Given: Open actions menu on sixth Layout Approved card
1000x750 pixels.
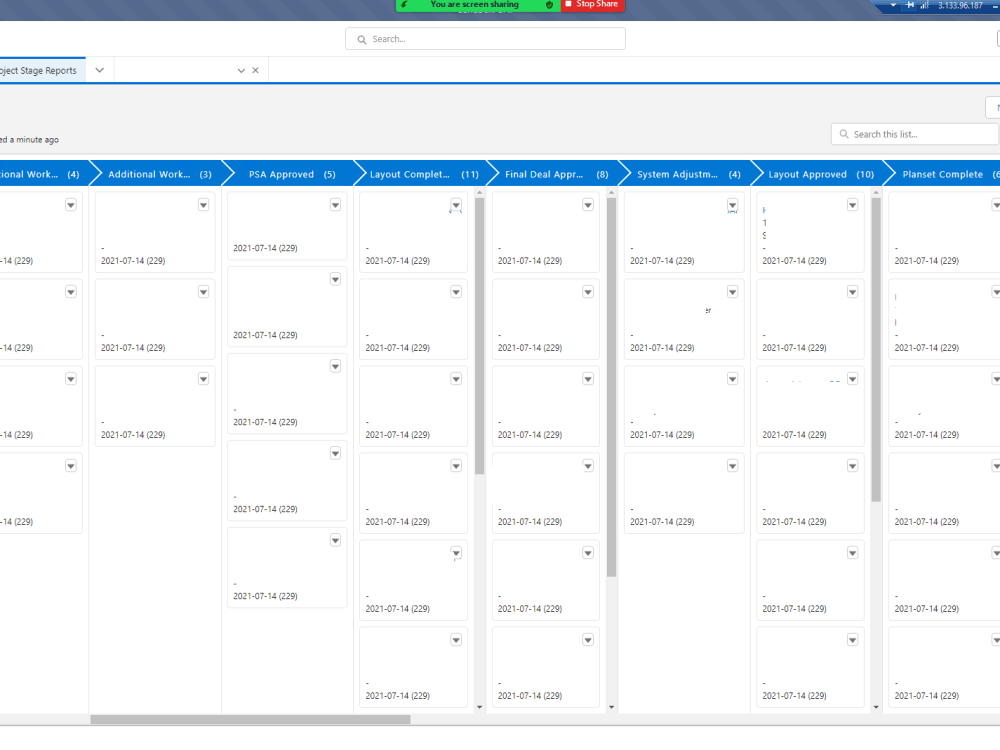Looking at the screenshot, I should point(853,640).
